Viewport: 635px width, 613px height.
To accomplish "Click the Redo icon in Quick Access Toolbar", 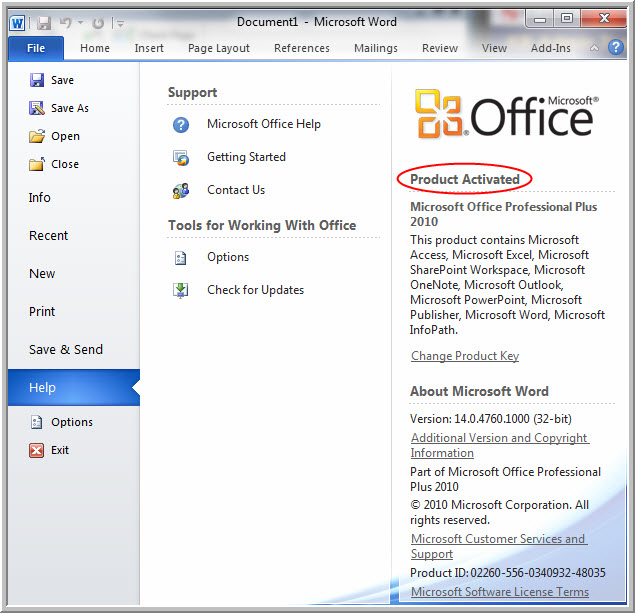I will click(x=98, y=23).
